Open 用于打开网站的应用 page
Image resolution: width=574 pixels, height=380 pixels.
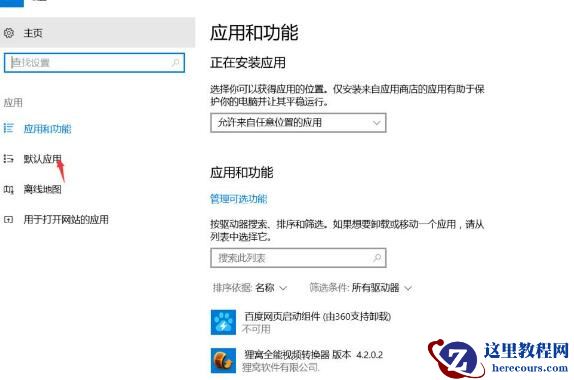pos(66,219)
